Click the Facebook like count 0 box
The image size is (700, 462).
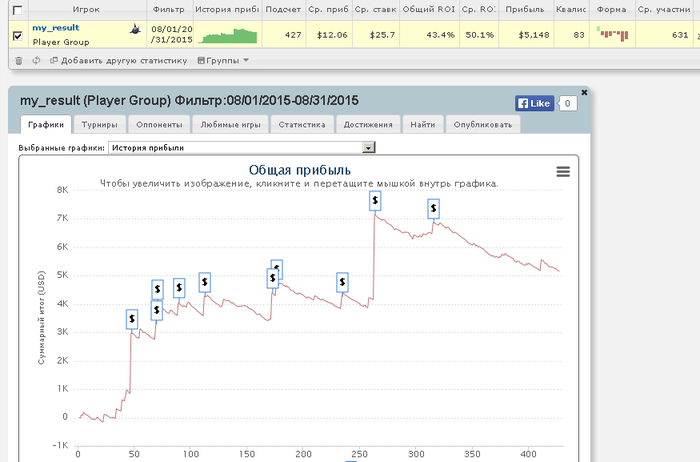pos(567,104)
